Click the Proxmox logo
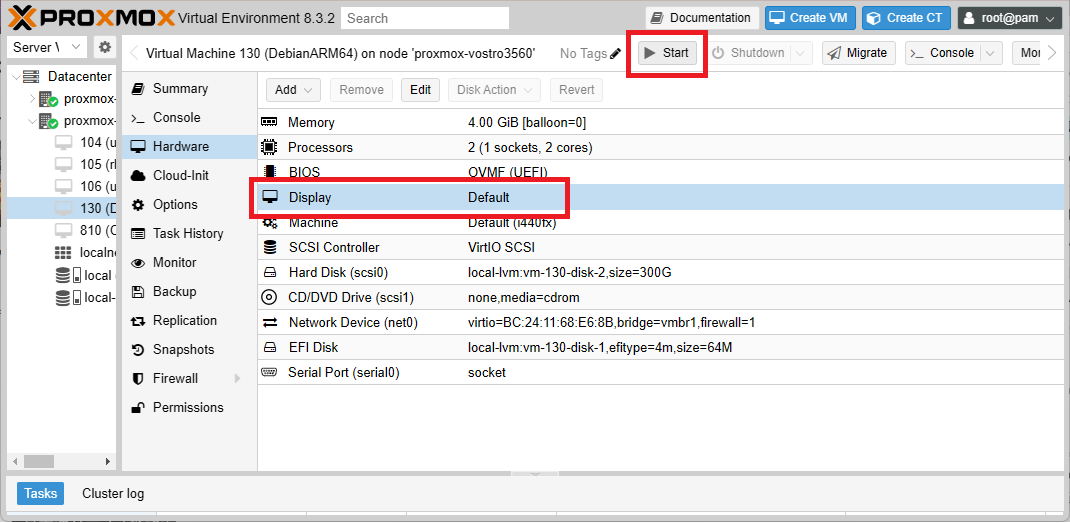1070x523 pixels. (x=93, y=18)
